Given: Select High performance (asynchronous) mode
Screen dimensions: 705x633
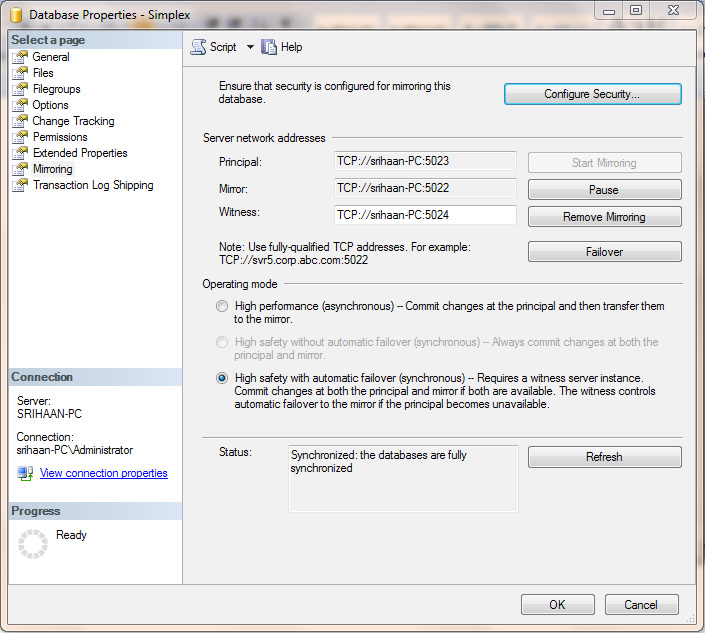Looking at the screenshot, I should (x=222, y=306).
